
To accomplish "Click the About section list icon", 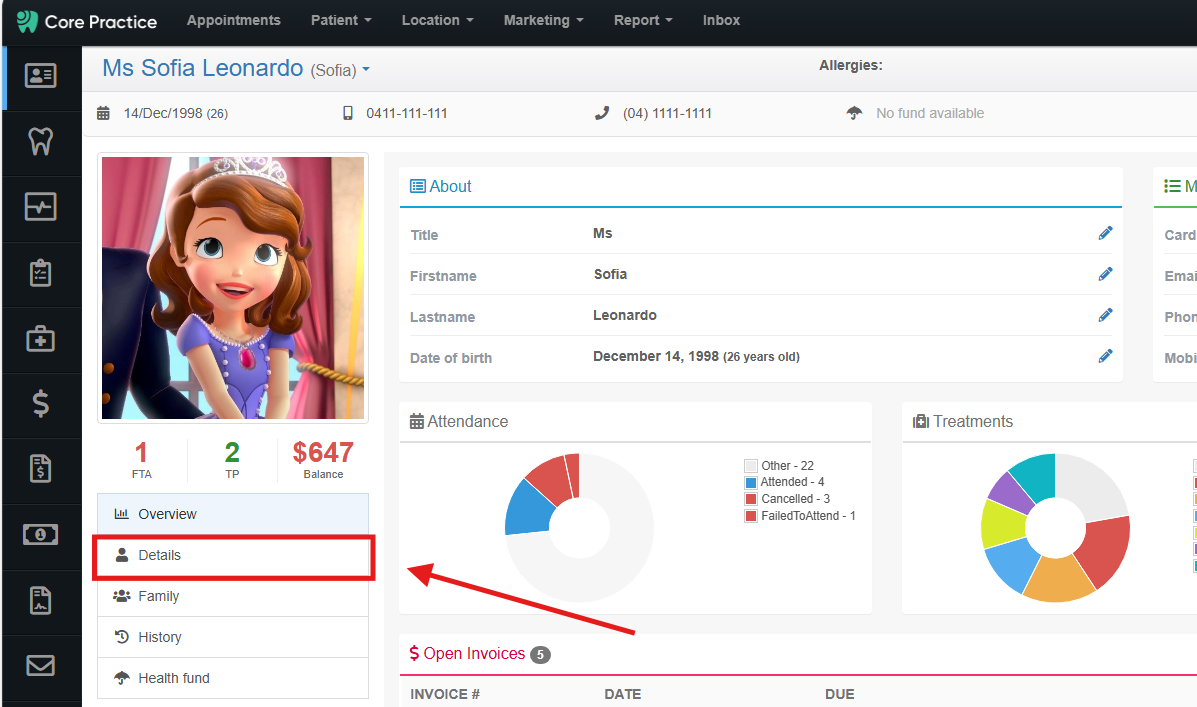I will pos(418,186).
